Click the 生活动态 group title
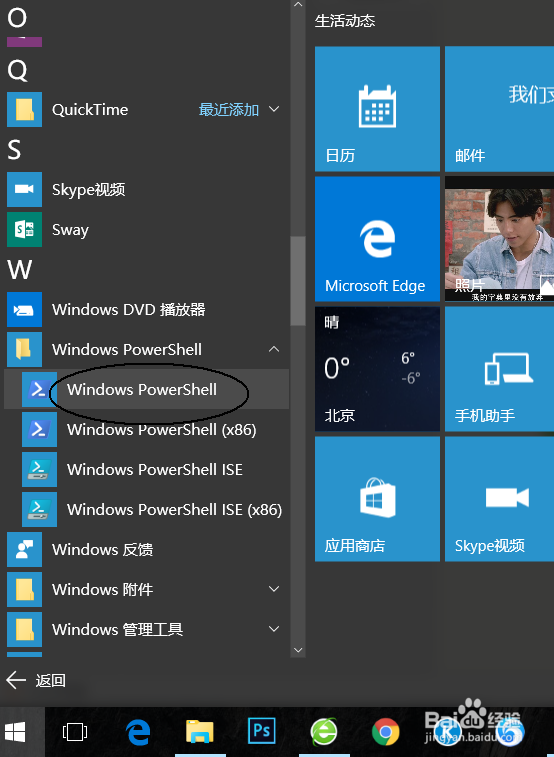 click(345, 21)
